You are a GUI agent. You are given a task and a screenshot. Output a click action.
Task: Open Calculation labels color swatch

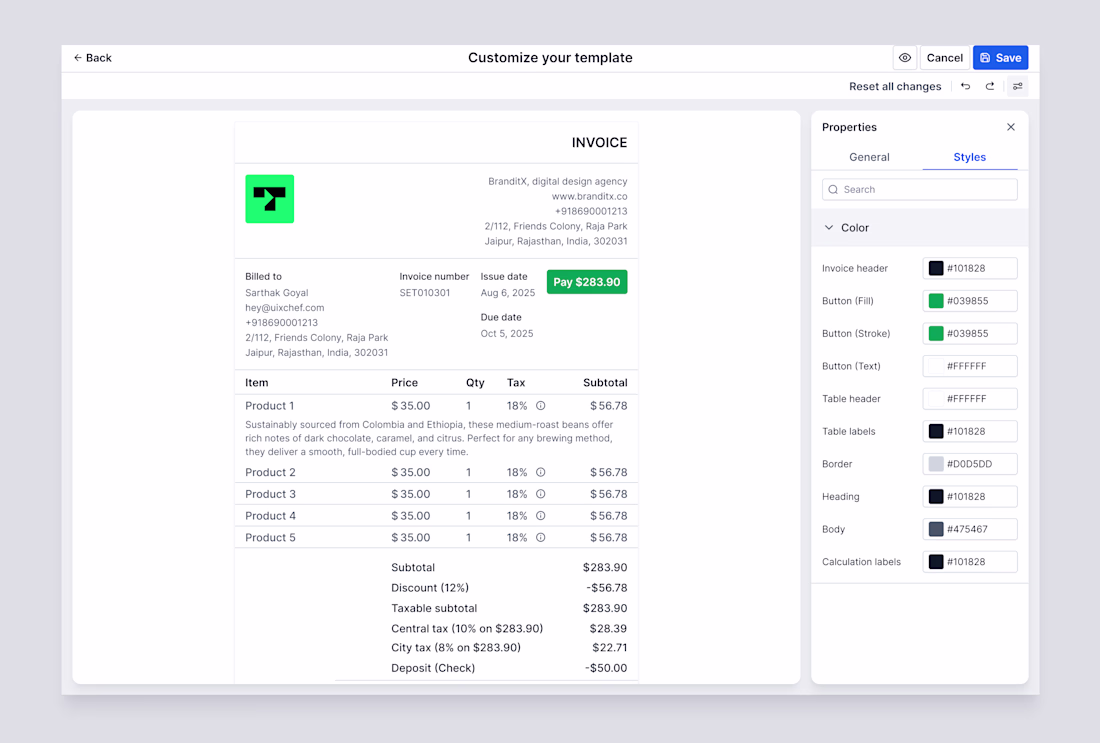click(x=936, y=562)
